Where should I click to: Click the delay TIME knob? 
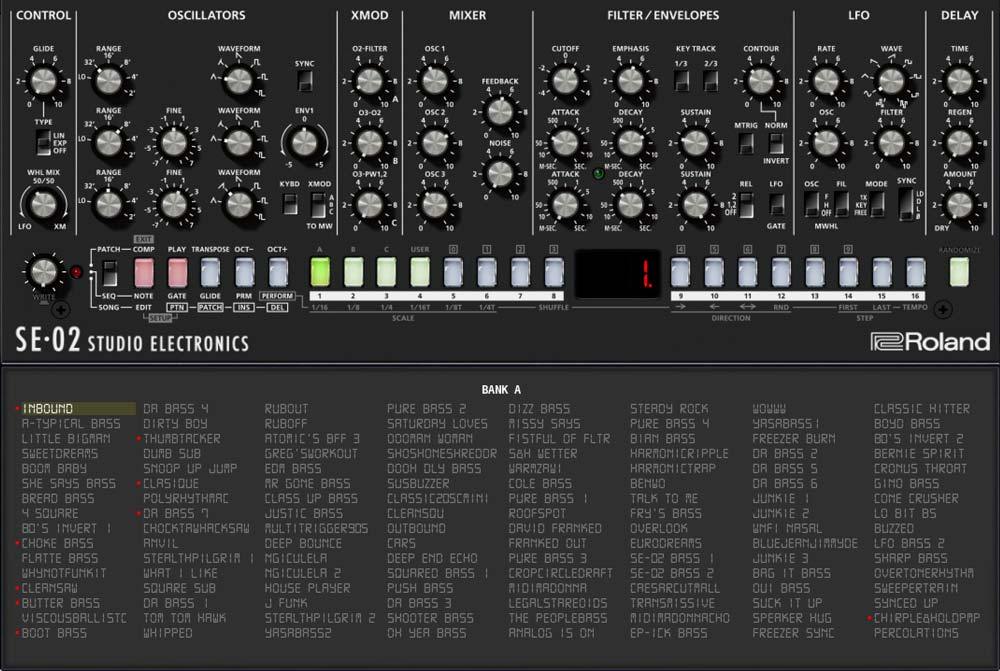959,81
